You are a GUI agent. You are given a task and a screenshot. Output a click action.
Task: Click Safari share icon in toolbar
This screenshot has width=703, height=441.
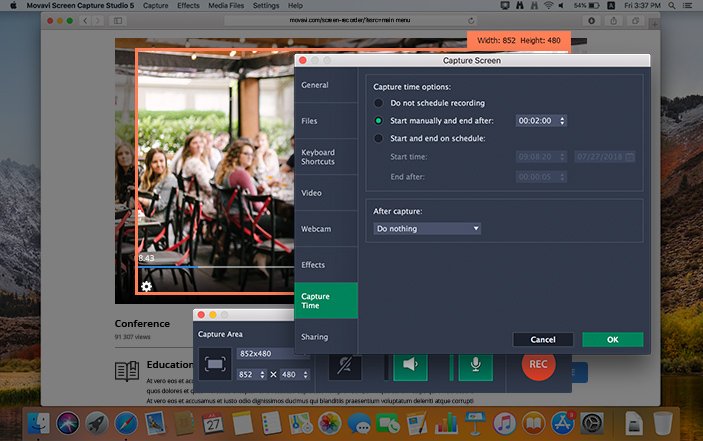pyautogui.click(x=613, y=21)
